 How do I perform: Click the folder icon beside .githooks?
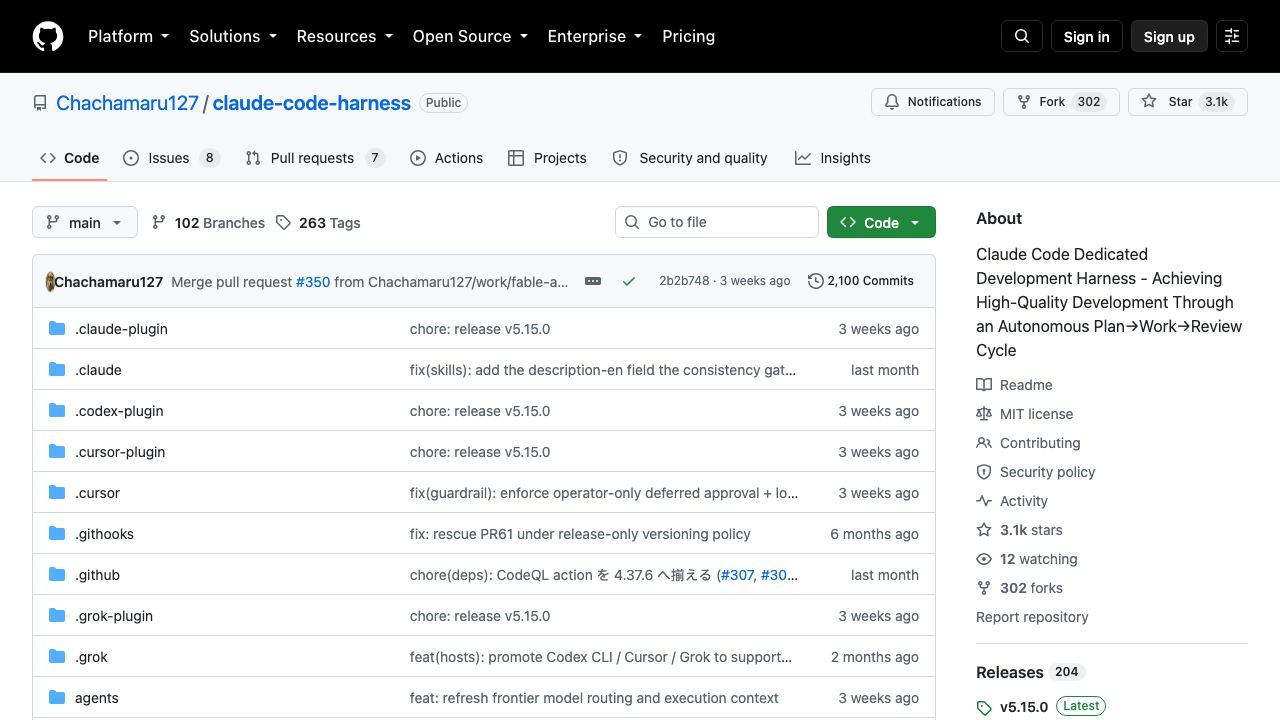point(57,534)
